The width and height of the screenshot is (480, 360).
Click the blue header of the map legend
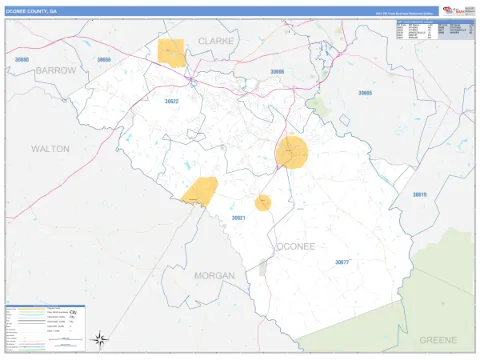click(45, 306)
